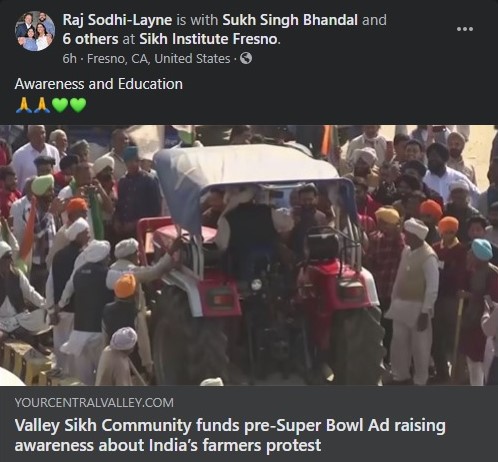
Task: Click the second praying hands emoji
Action: tap(42, 105)
